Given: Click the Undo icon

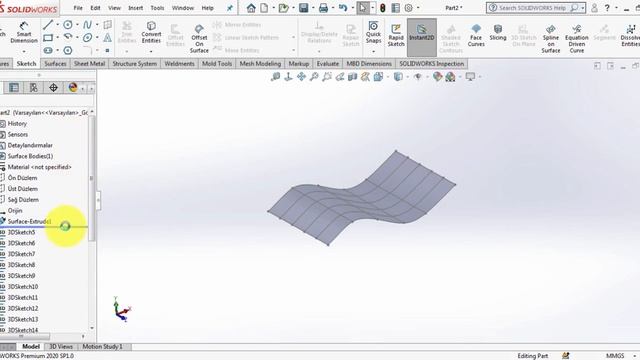Looking at the screenshot, I should click(342, 8).
